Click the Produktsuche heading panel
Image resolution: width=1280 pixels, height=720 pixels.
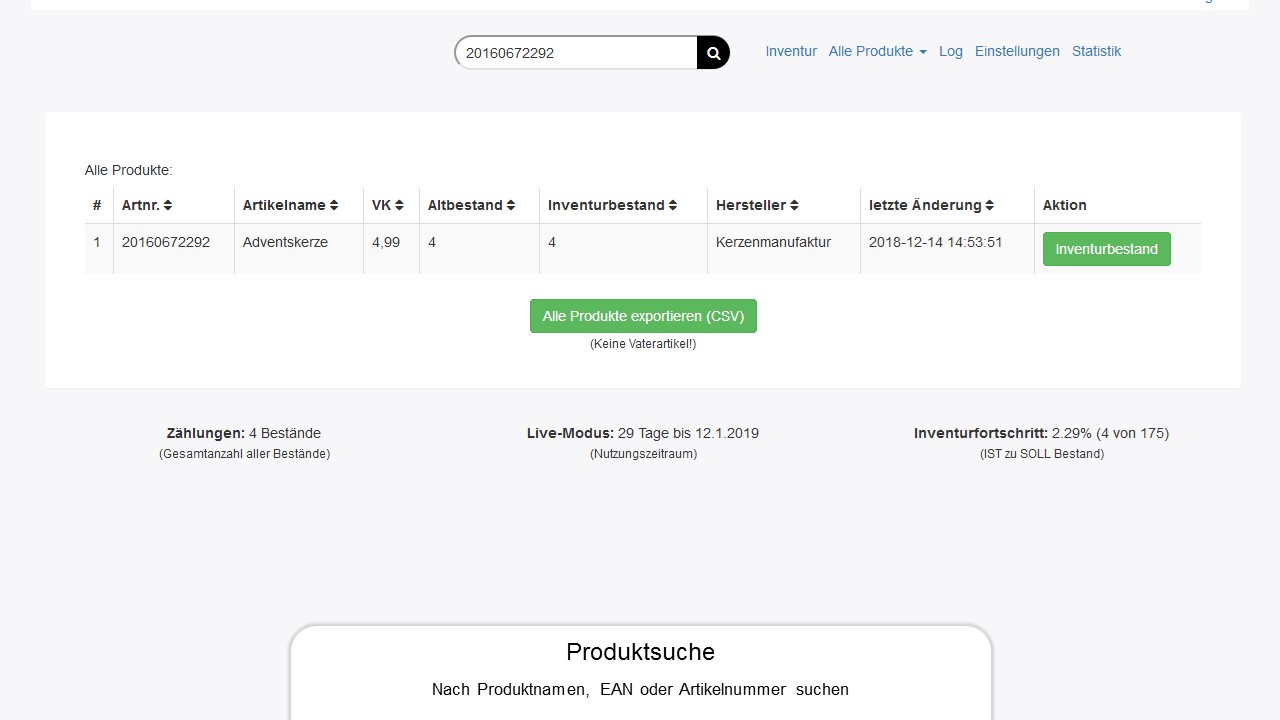tap(640, 652)
